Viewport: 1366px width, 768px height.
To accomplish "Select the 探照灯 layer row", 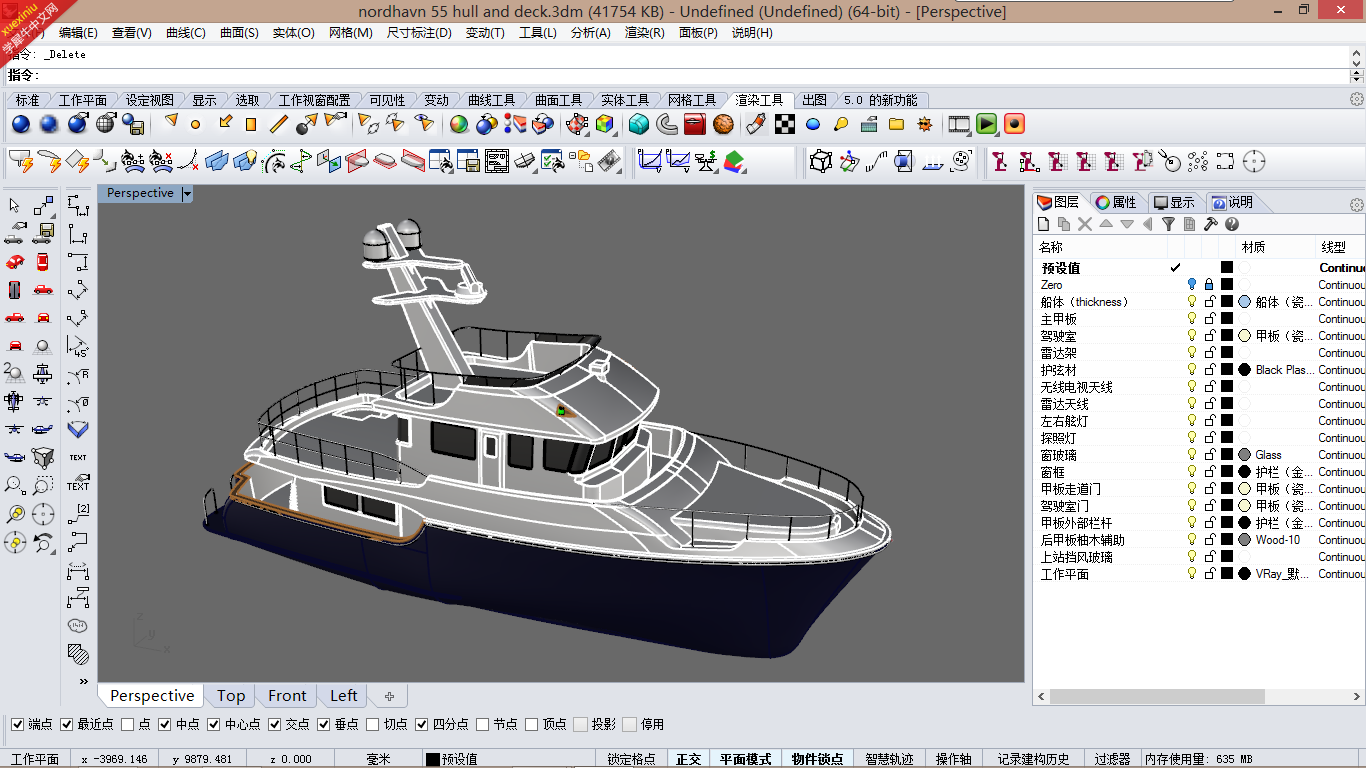I will pyautogui.click(x=1200, y=437).
